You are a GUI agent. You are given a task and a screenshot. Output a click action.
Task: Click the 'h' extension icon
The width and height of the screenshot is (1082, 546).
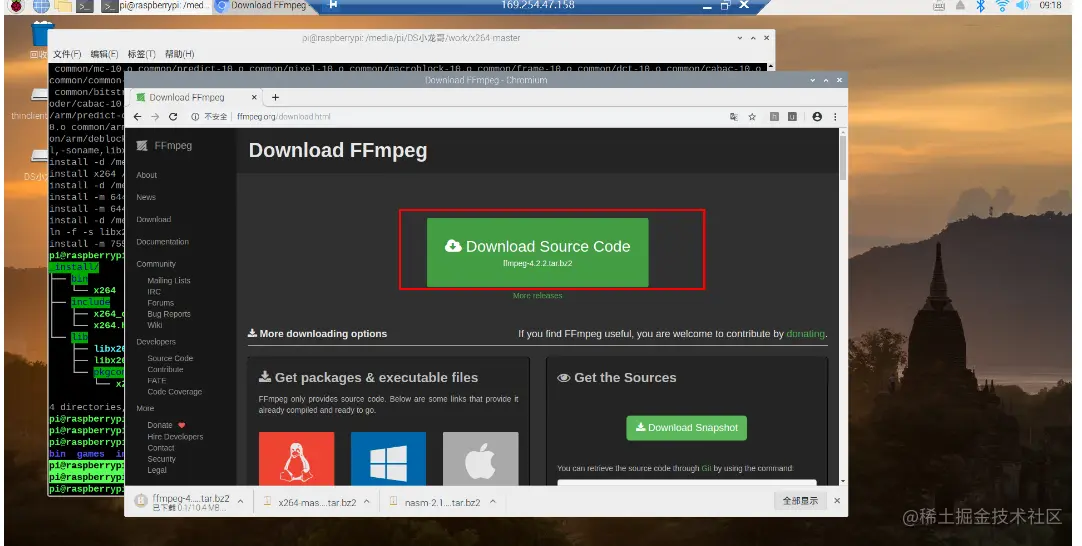click(774, 117)
